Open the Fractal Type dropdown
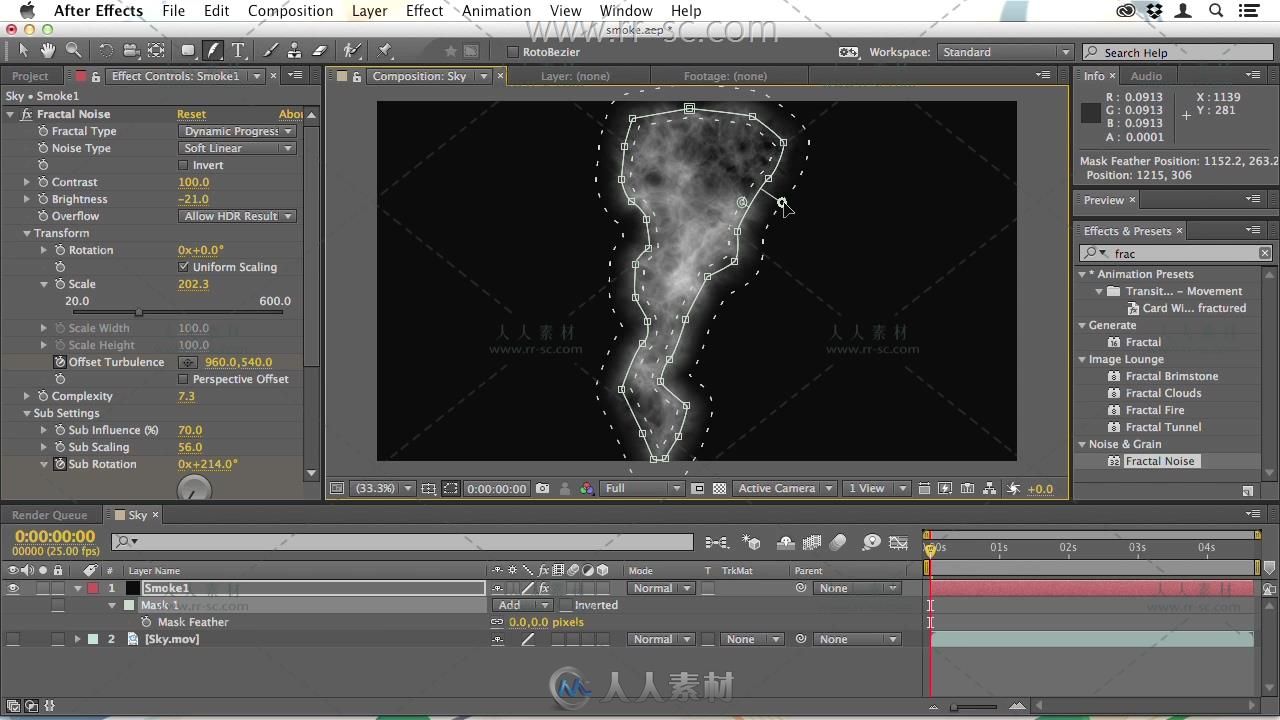The width and height of the screenshot is (1280, 720). point(237,131)
